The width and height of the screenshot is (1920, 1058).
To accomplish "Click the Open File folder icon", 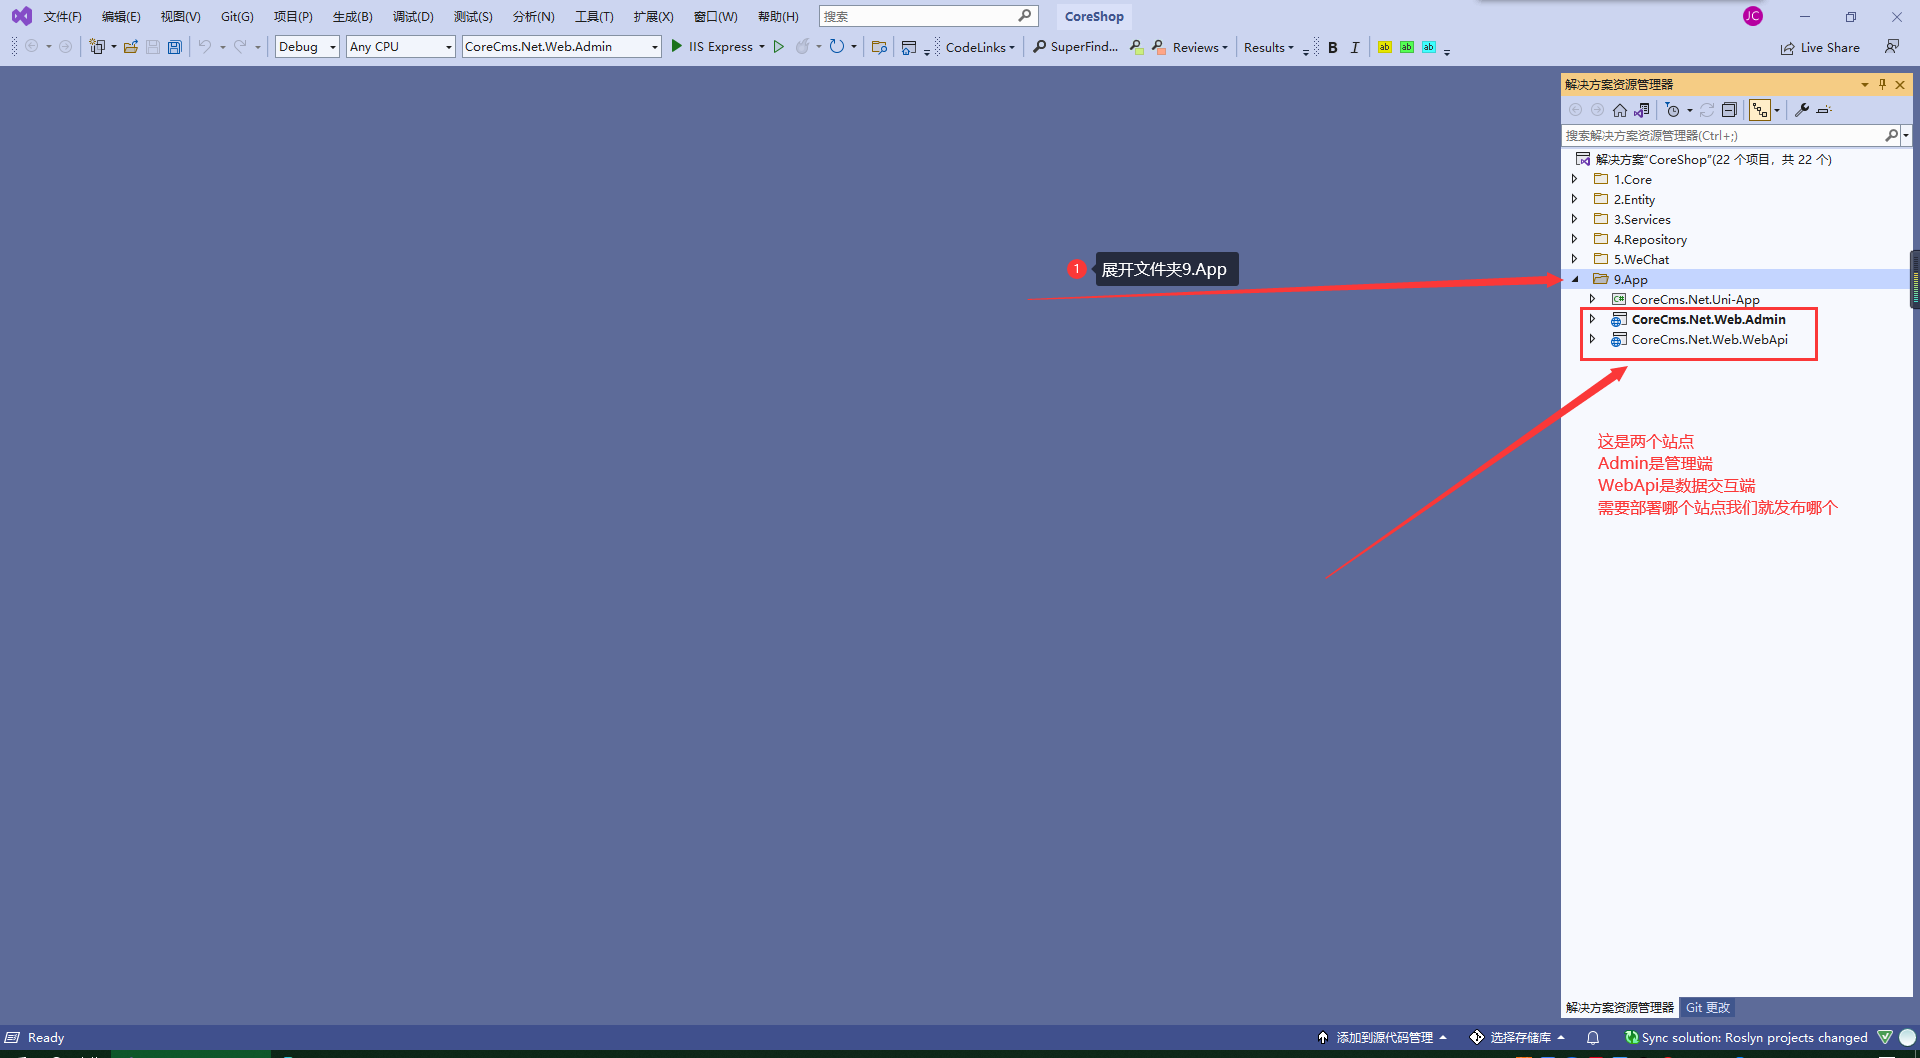I will tap(131, 47).
